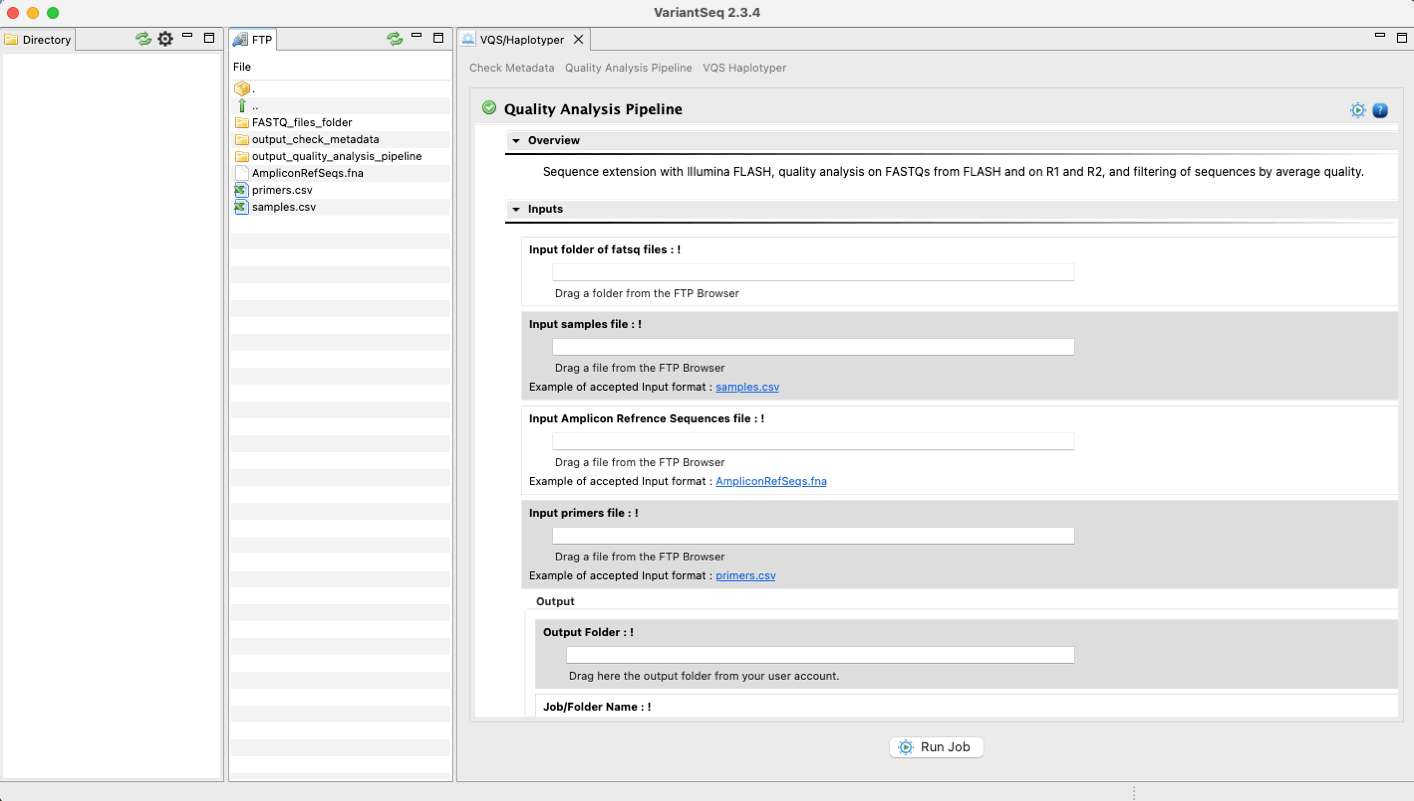
Task: Open the VQS Haplotyper step
Action: pos(744,68)
